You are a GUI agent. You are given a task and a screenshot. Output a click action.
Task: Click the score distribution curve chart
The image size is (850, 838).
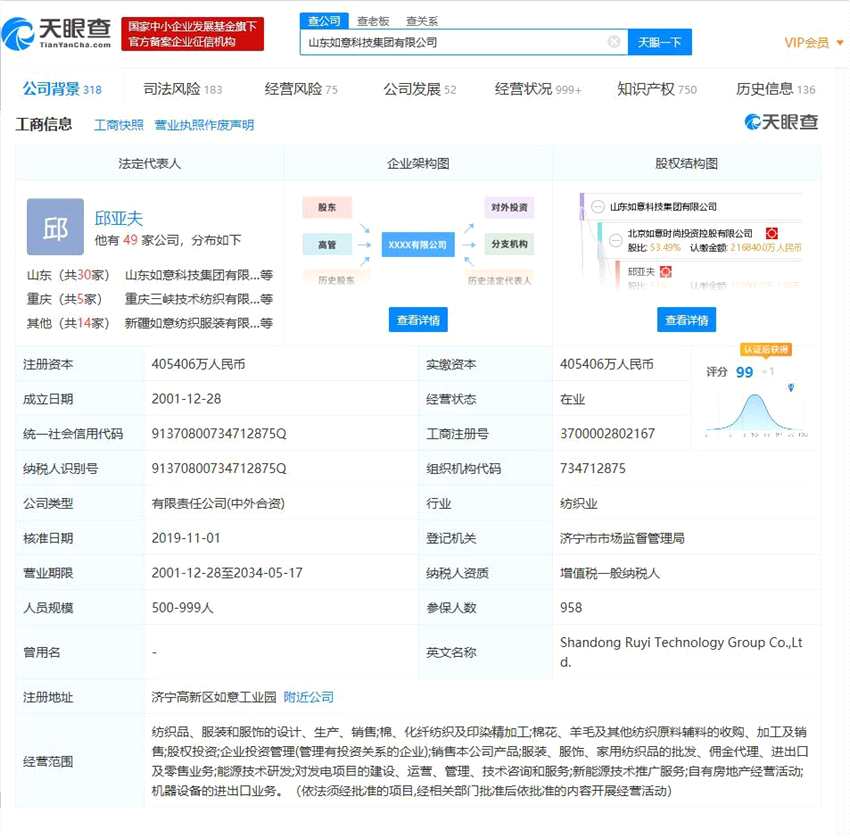pos(757,415)
